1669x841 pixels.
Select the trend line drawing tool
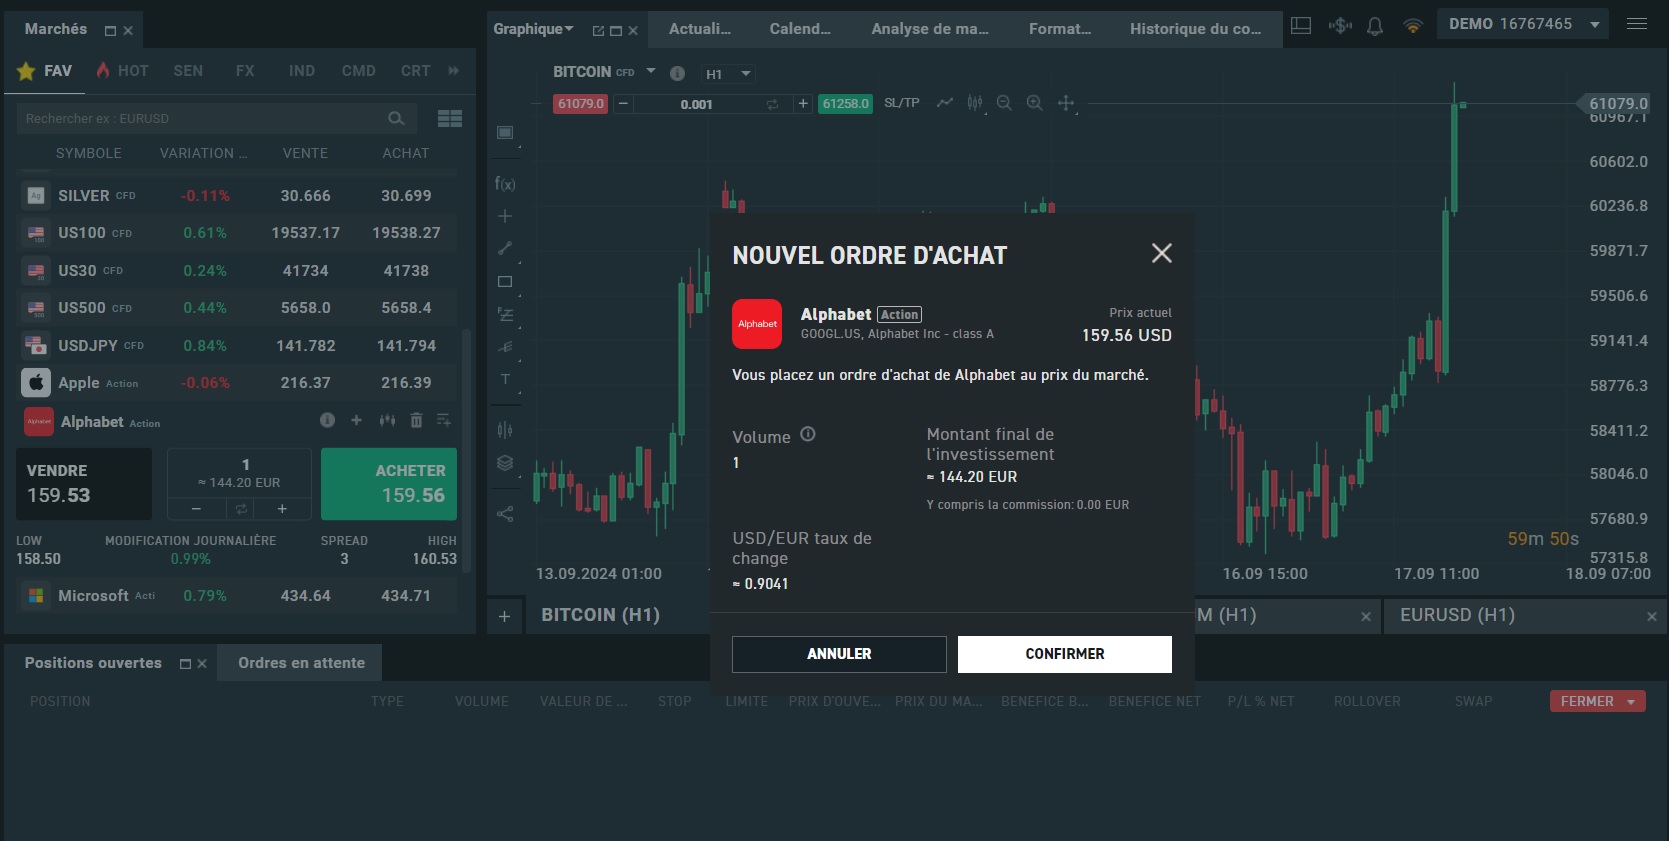click(505, 248)
